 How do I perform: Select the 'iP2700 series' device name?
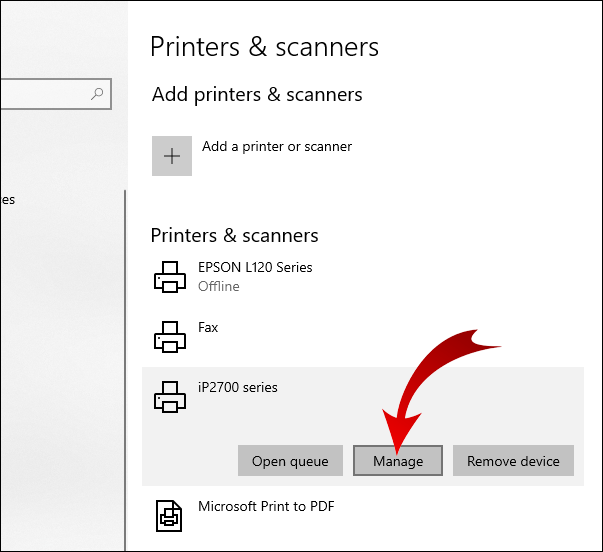[238, 387]
